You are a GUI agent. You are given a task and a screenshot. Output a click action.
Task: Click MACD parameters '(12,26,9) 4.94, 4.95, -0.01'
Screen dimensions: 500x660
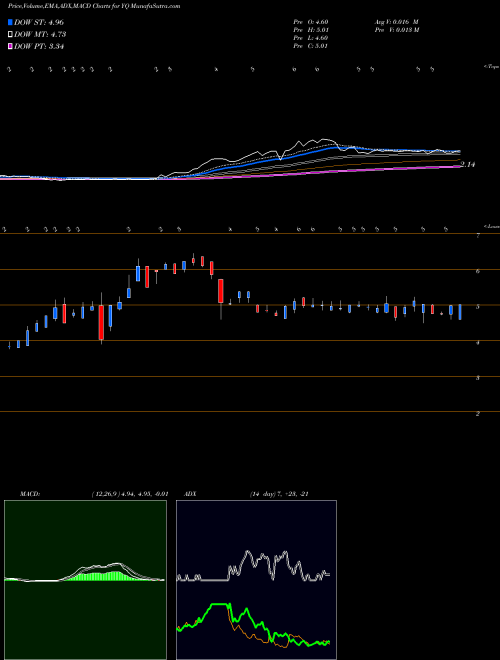130,494
